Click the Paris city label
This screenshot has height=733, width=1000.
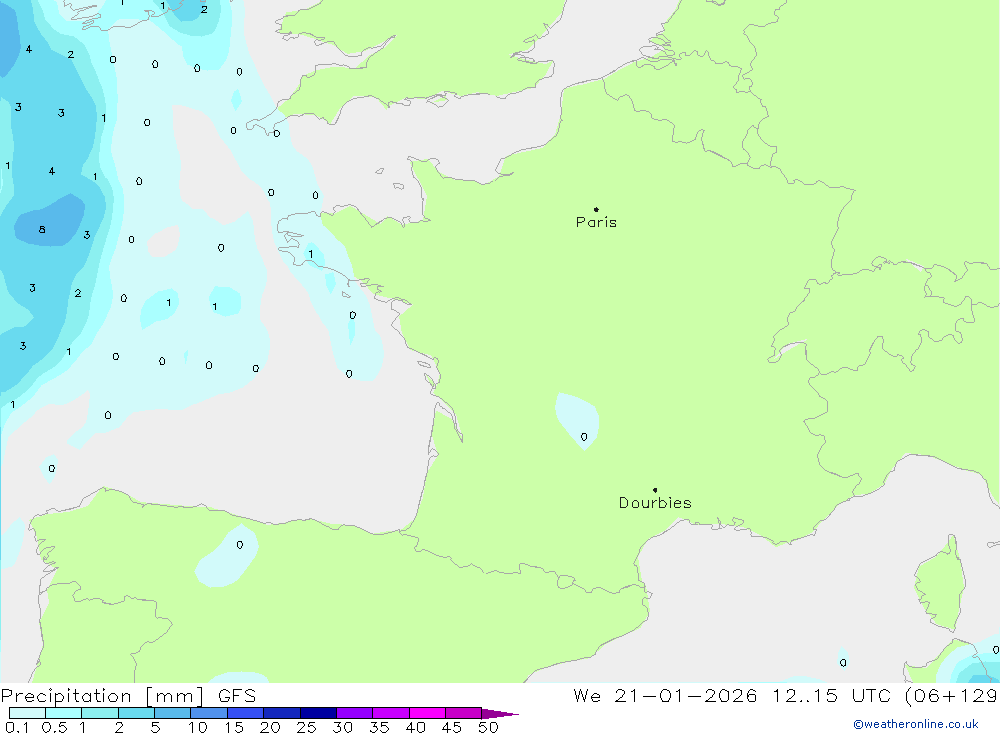[596, 222]
